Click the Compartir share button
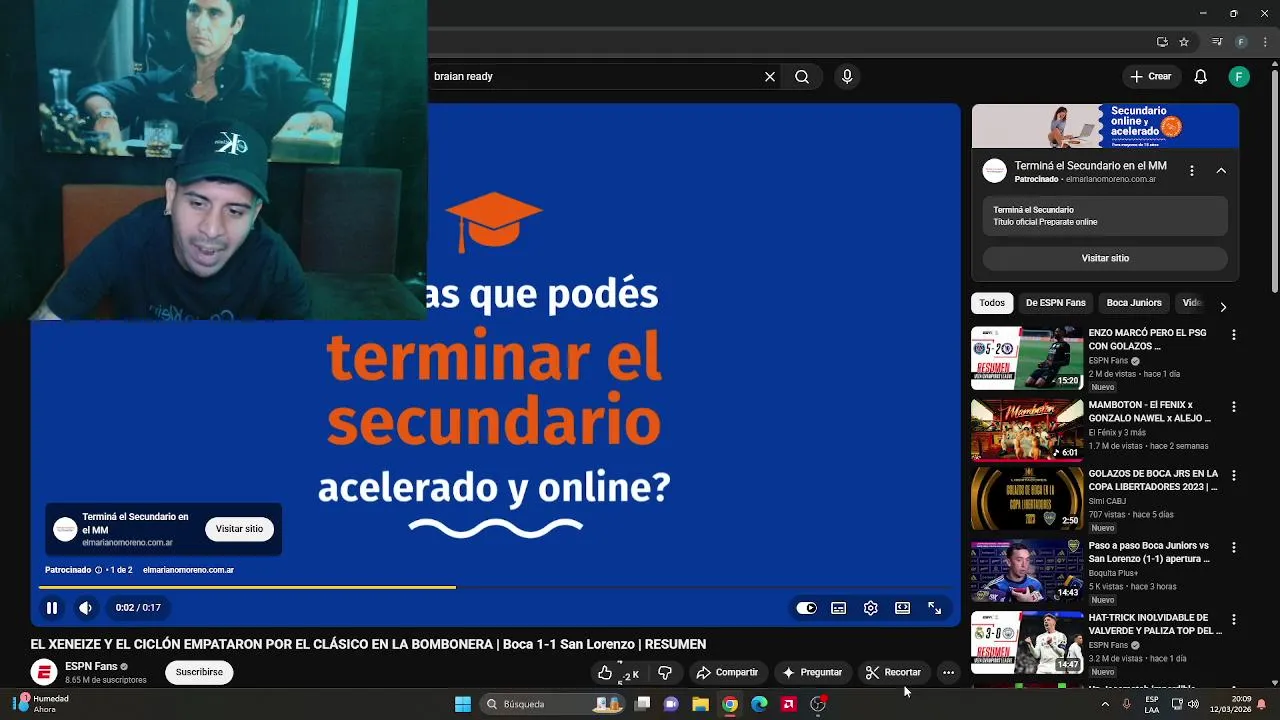 [x=727, y=673]
